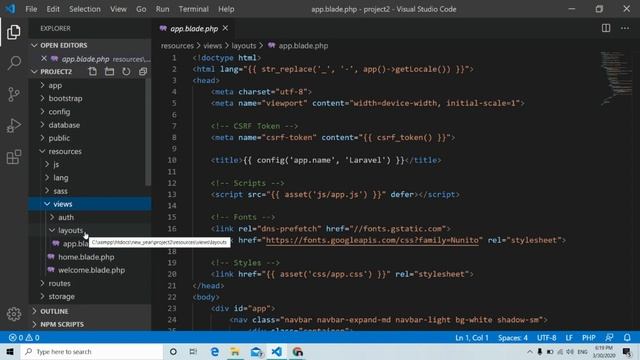The height and width of the screenshot is (360, 640).
Task: Open home.blade.php from explorer
Action: pyautogui.click(x=86, y=257)
